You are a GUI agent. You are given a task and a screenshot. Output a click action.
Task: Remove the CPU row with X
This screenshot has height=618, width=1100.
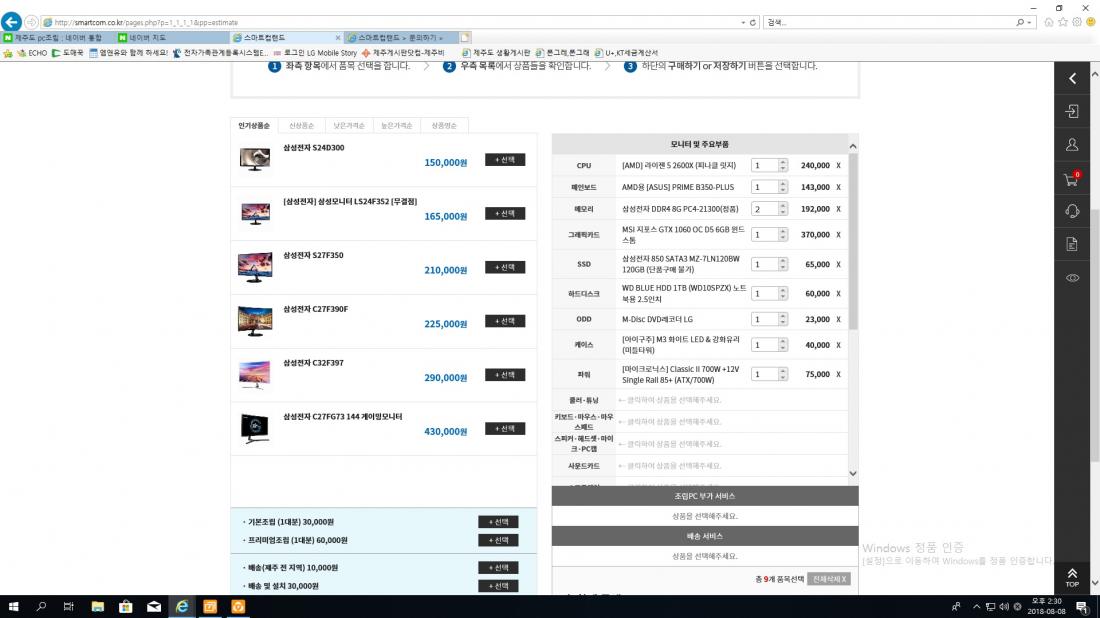click(x=838, y=165)
